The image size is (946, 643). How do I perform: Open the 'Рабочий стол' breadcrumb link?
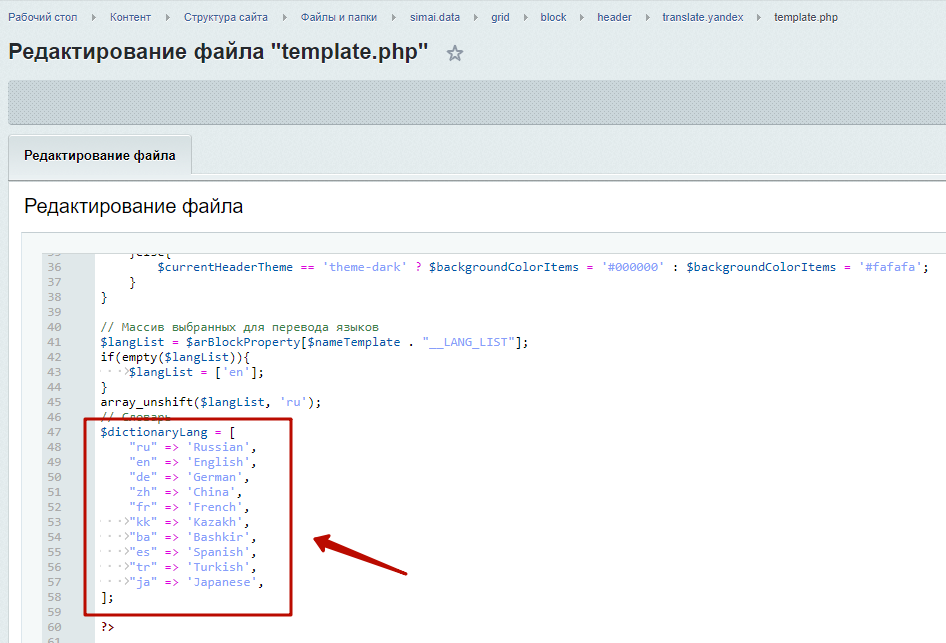[43, 17]
